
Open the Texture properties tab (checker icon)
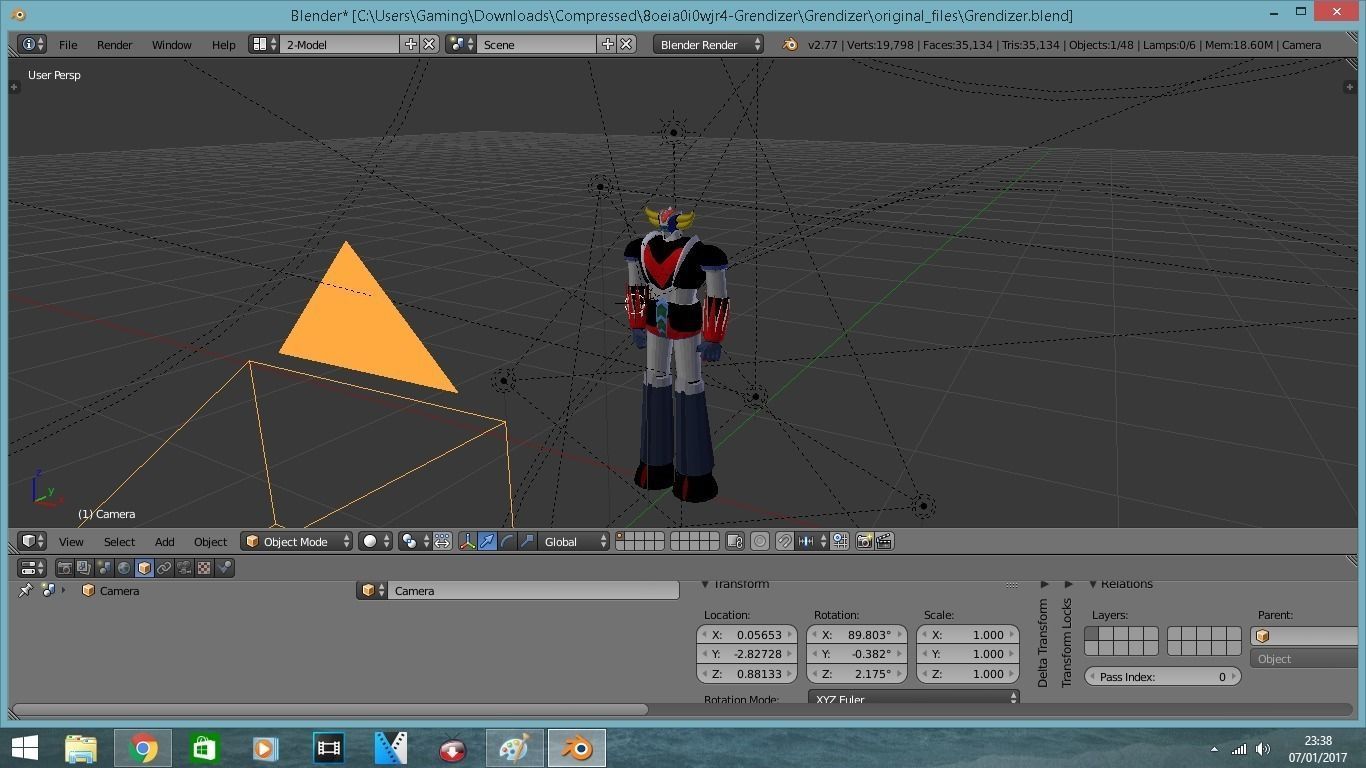(x=204, y=568)
